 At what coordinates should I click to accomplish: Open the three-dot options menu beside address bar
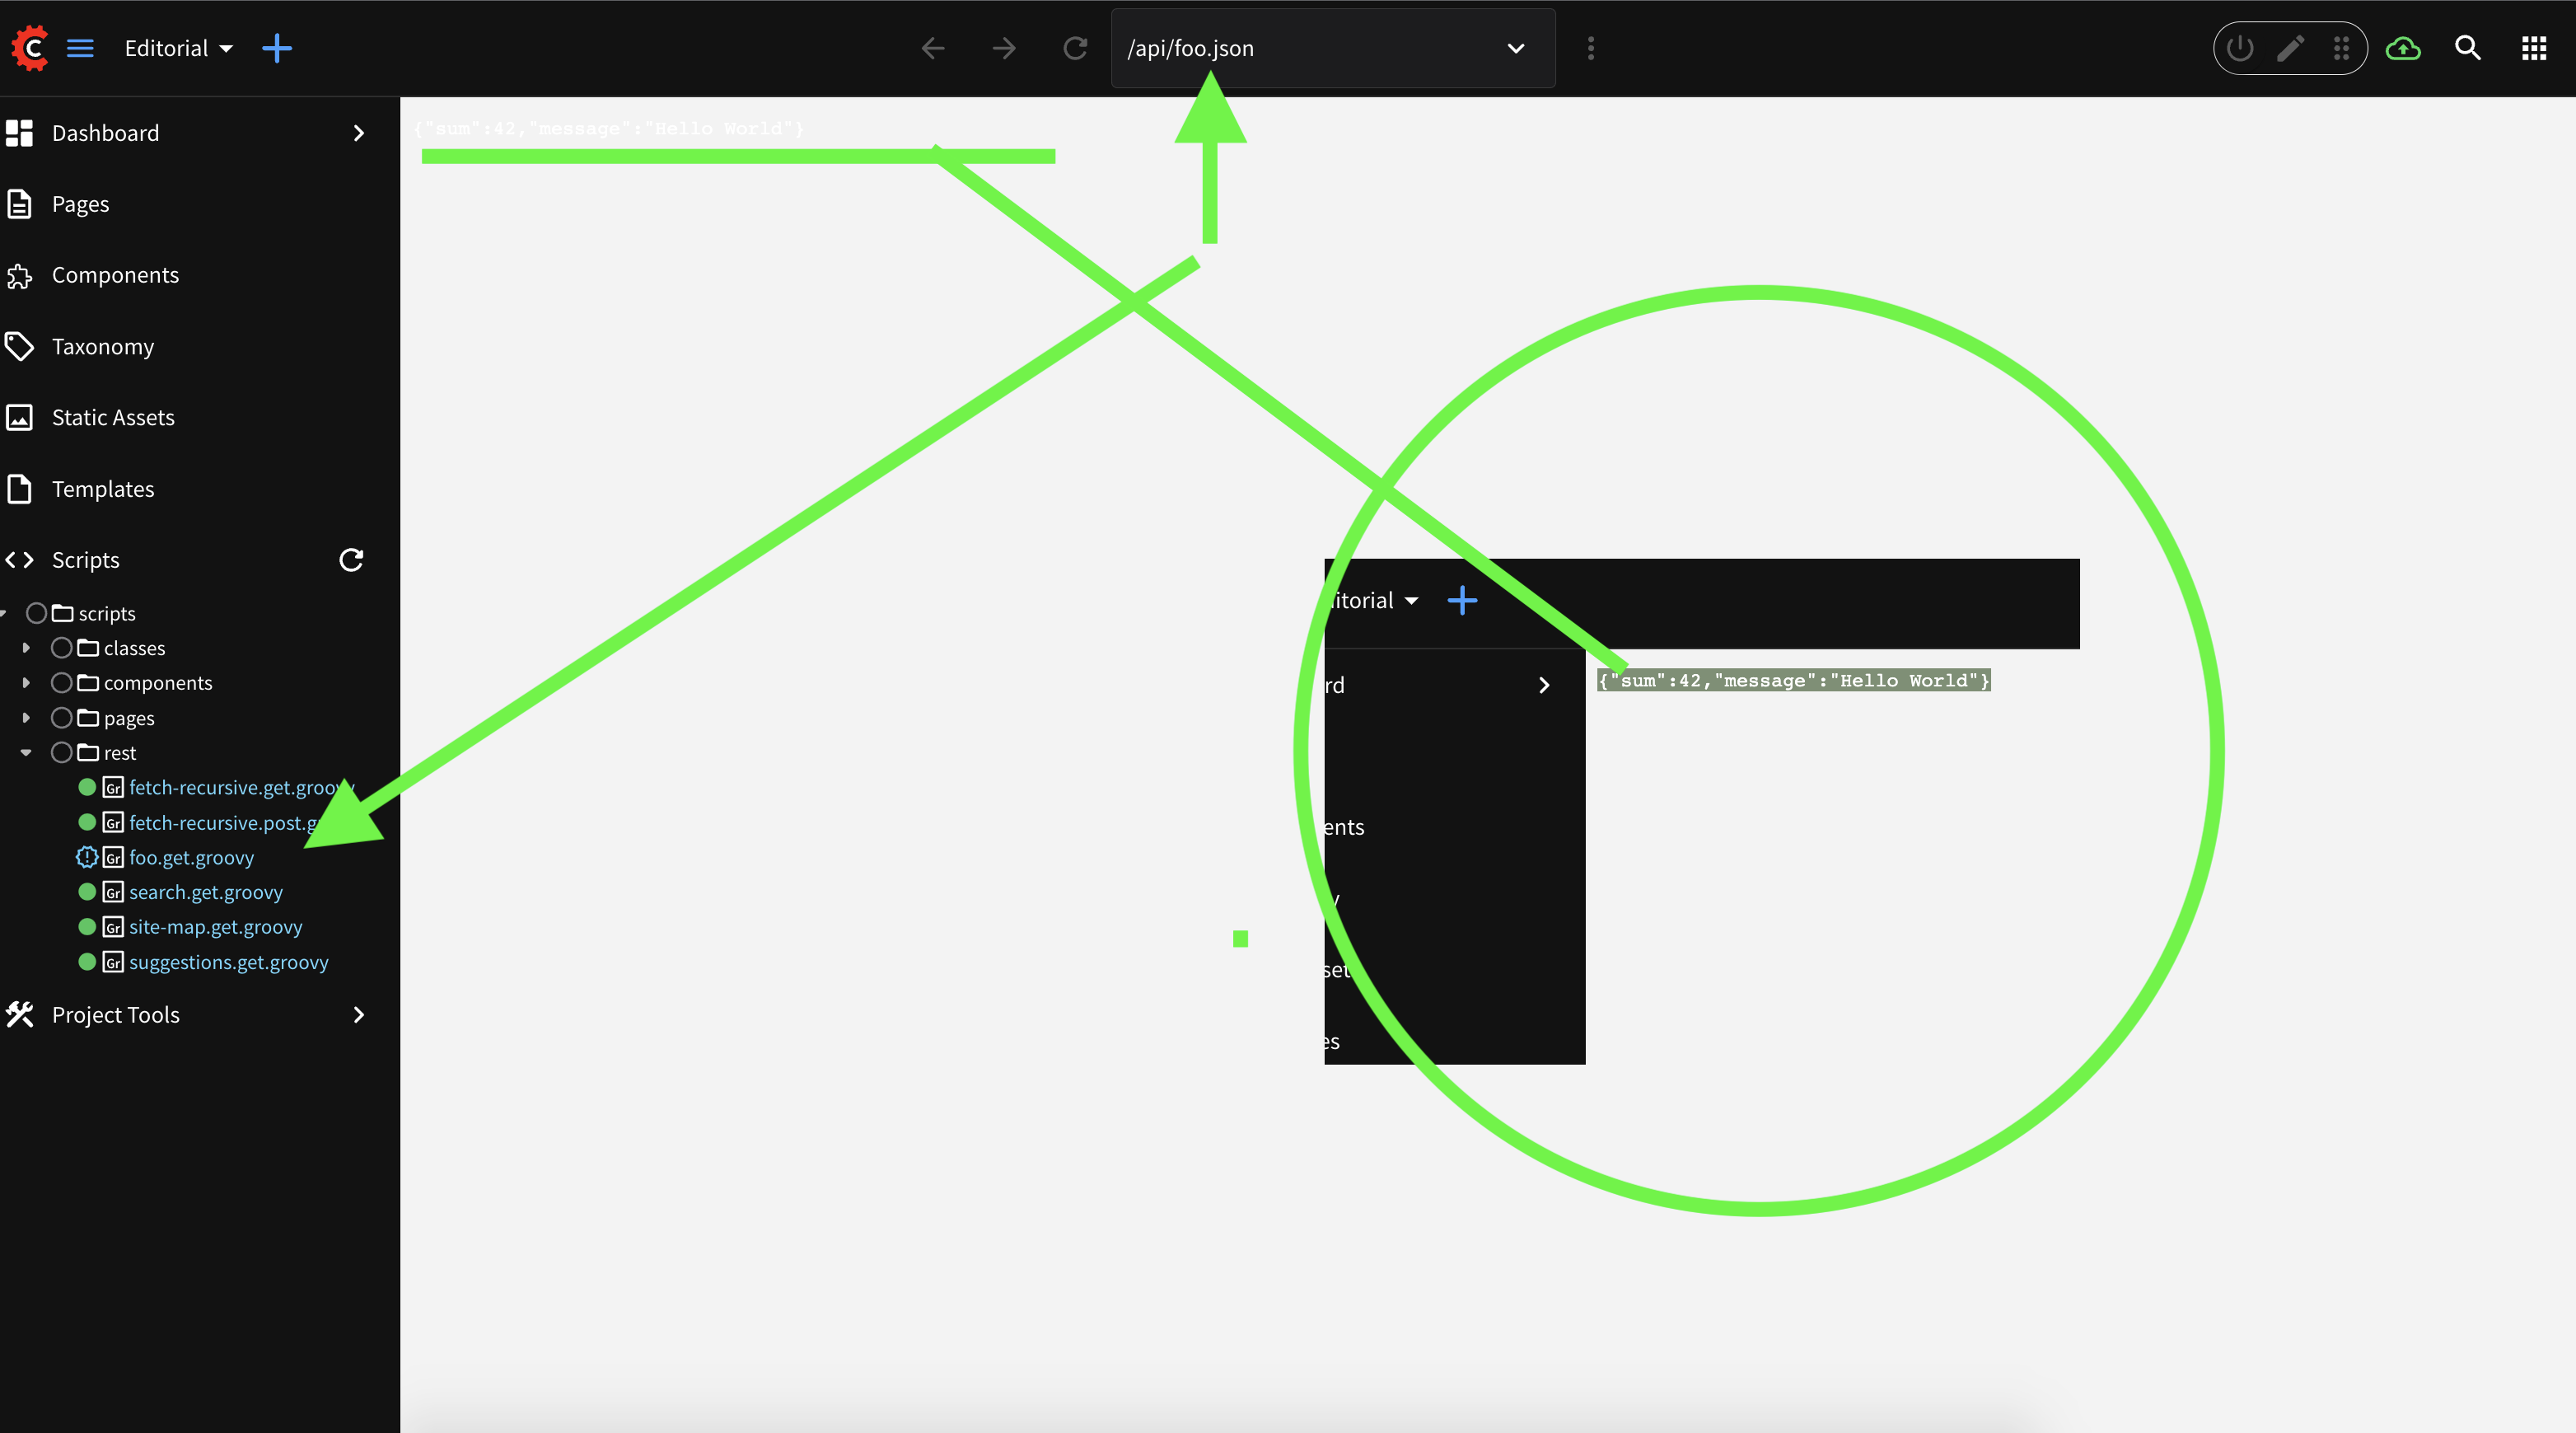tap(1591, 48)
